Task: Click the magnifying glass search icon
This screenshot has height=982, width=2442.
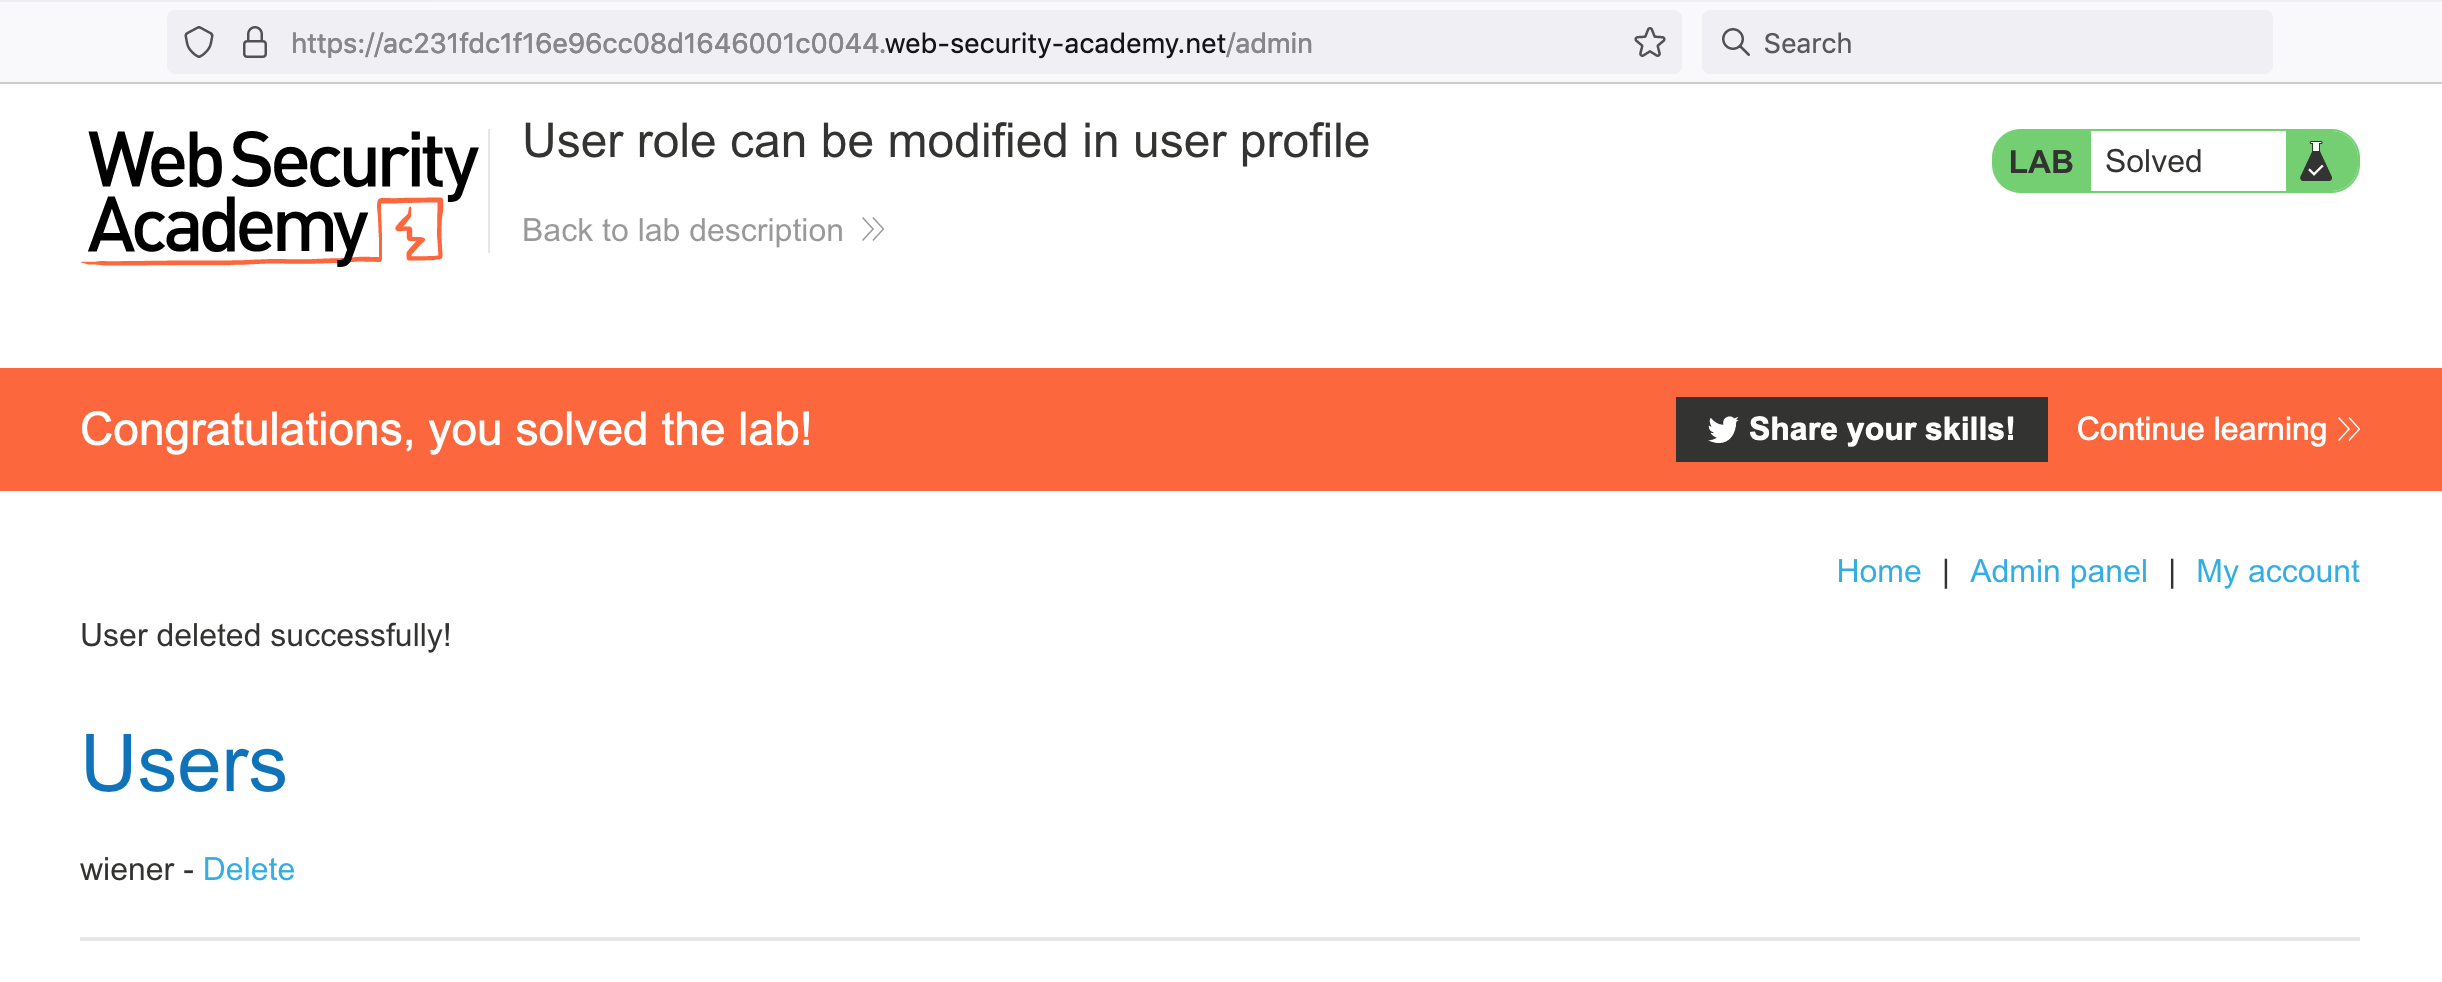Action: click(1735, 43)
